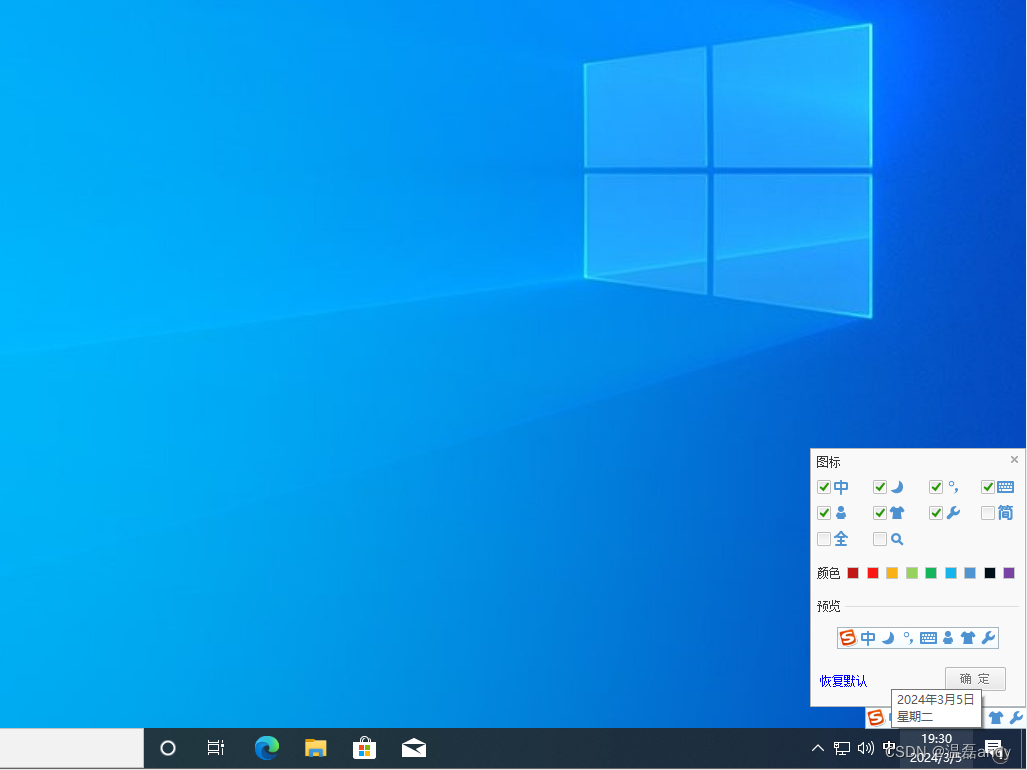This screenshot has height=770, width=1027.
Task: Pick the dark red color swatch
Action: click(x=853, y=573)
